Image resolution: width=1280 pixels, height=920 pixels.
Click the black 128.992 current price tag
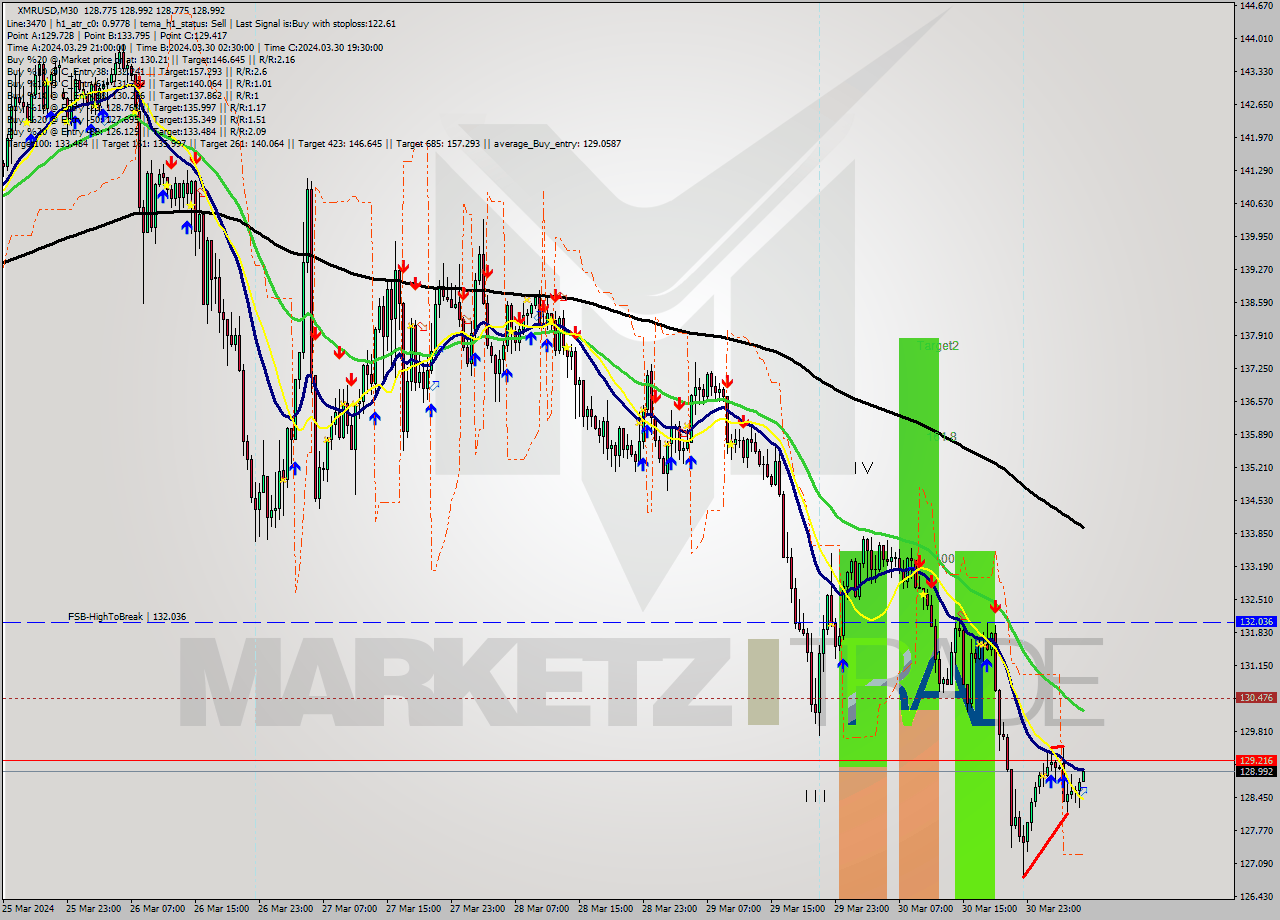(x=1256, y=771)
